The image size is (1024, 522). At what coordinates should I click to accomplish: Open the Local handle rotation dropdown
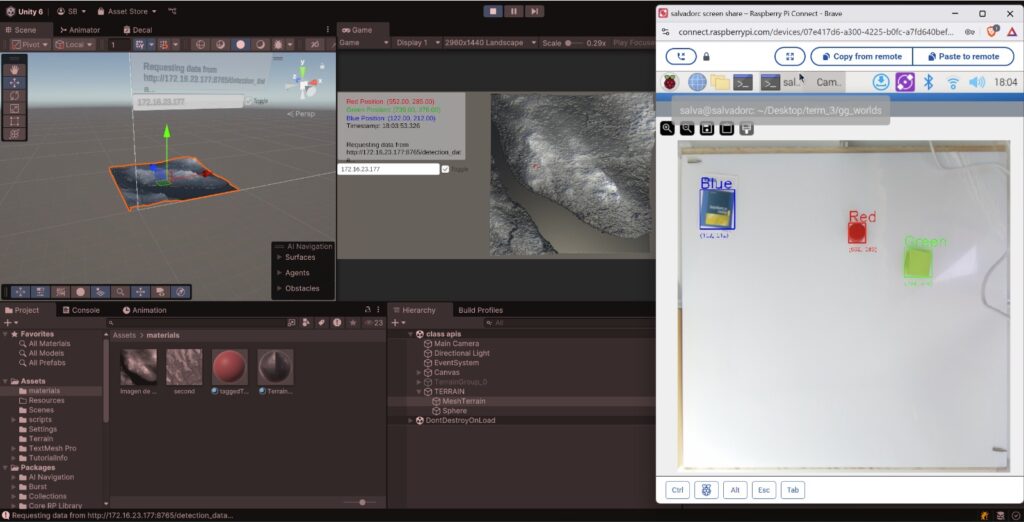74,44
